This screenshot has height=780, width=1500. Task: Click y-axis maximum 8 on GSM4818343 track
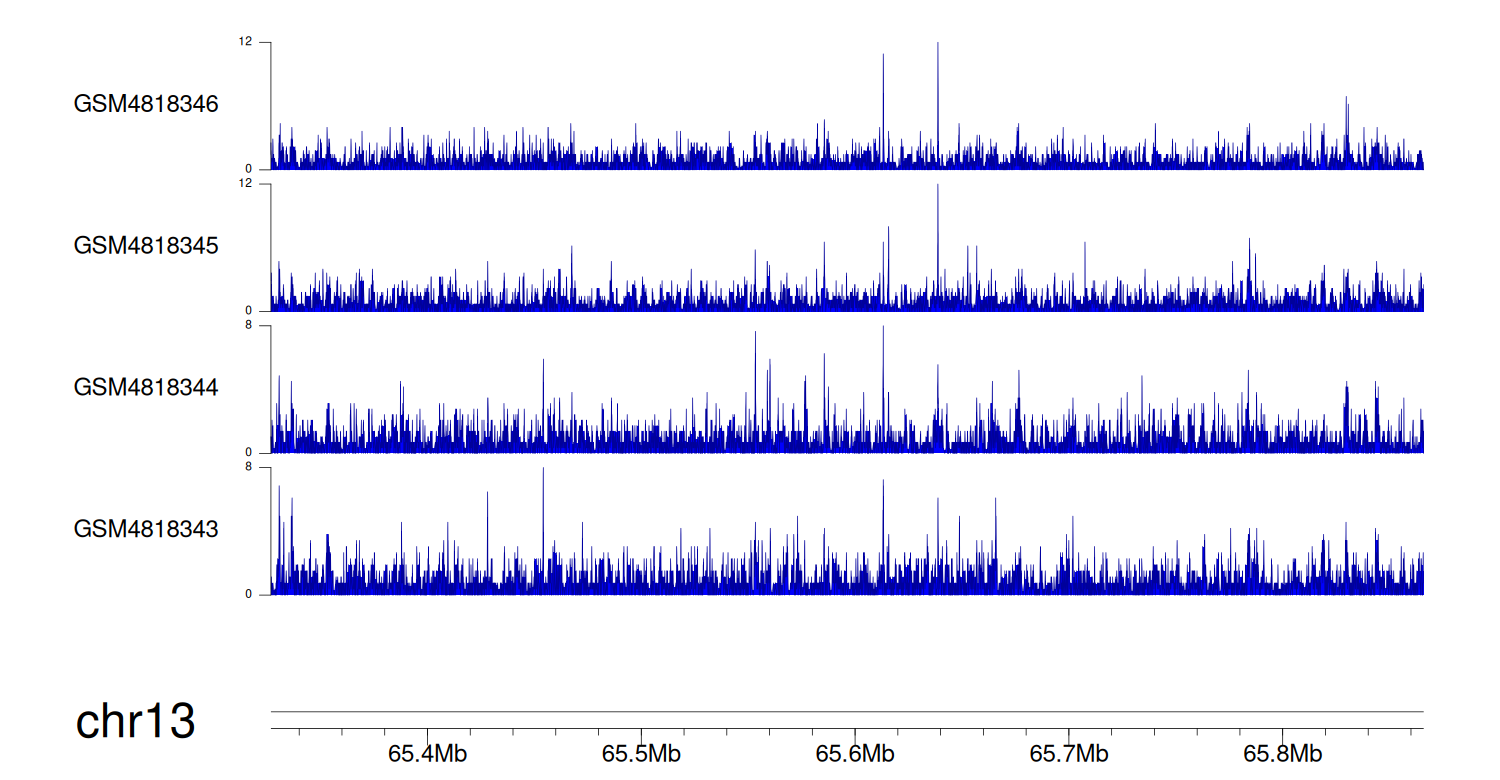point(249,467)
